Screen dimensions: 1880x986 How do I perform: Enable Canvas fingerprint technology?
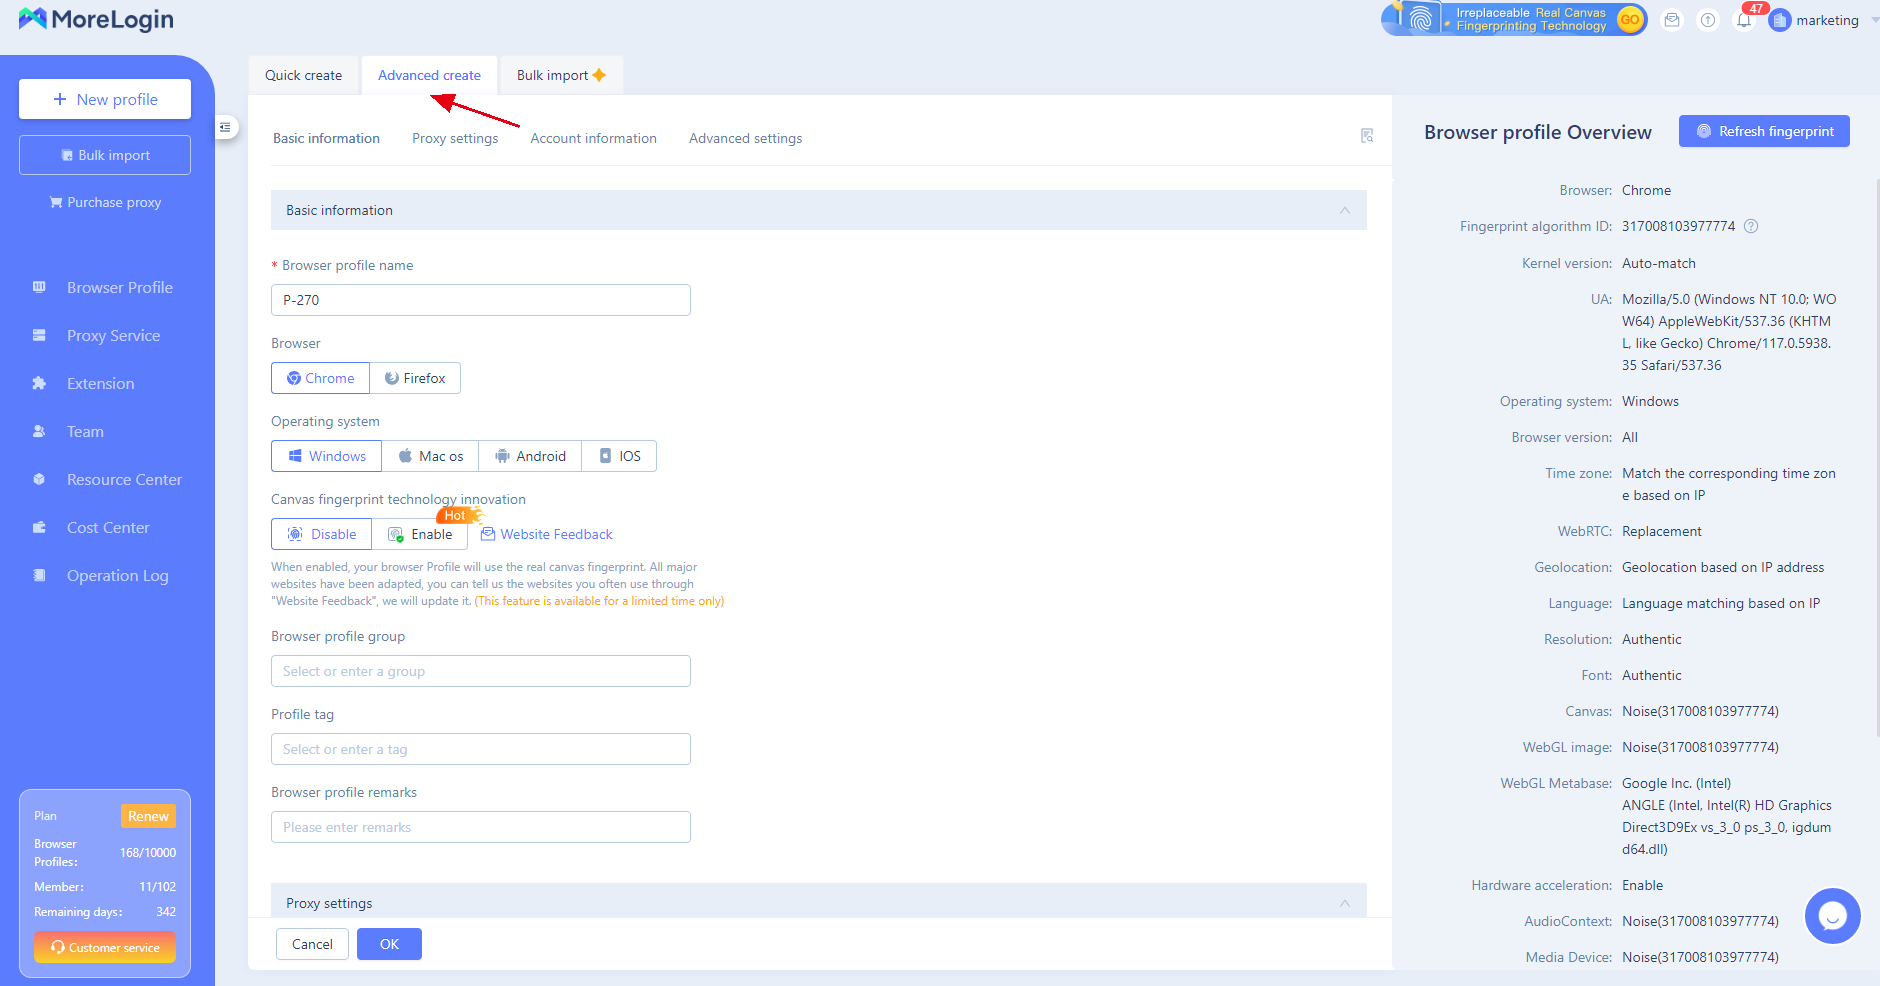coord(420,534)
